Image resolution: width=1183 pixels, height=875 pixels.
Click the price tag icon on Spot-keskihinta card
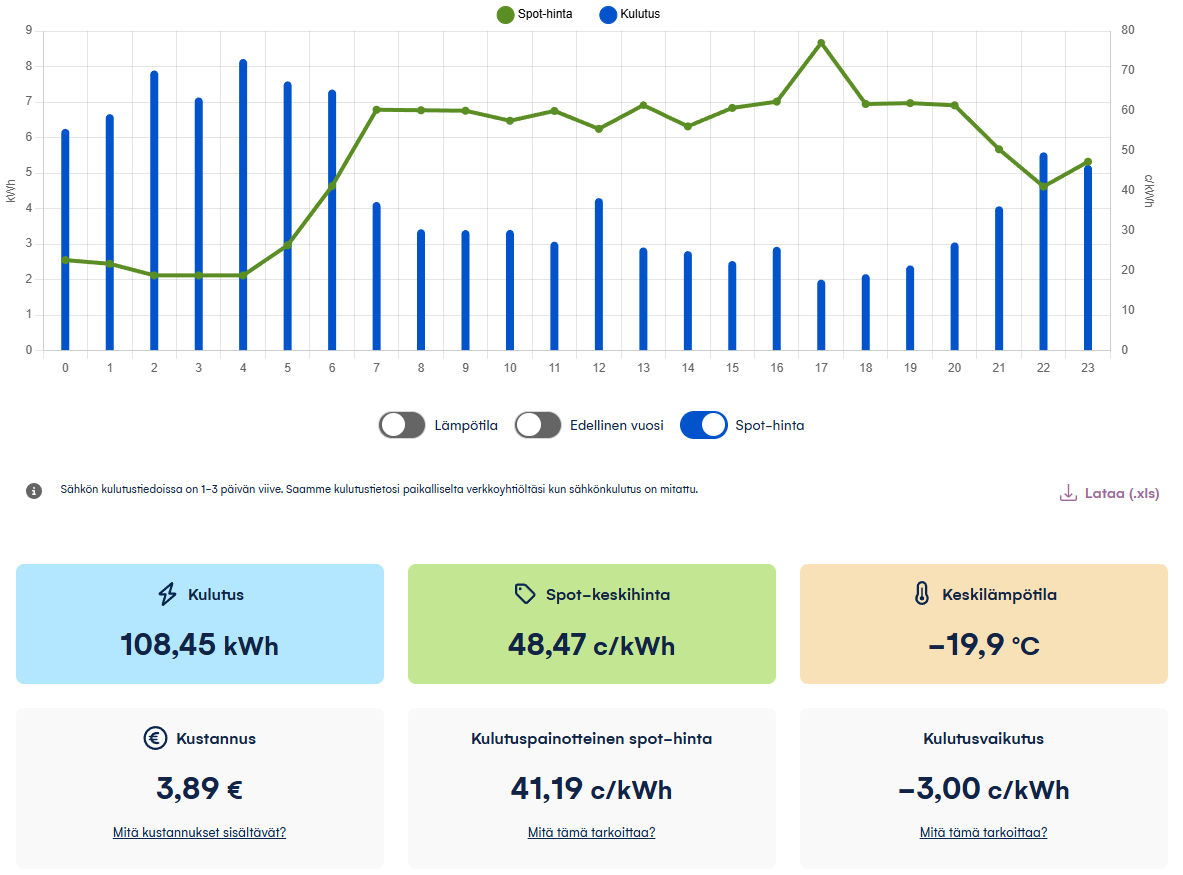click(525, 595)
